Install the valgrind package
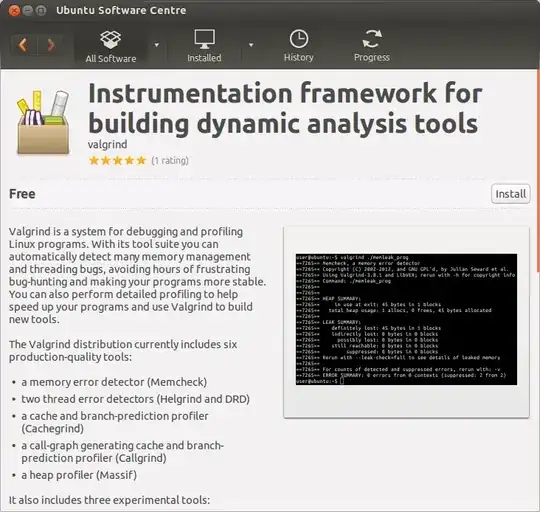This screenshot has height=512, width=540. [x=510, y=194]
